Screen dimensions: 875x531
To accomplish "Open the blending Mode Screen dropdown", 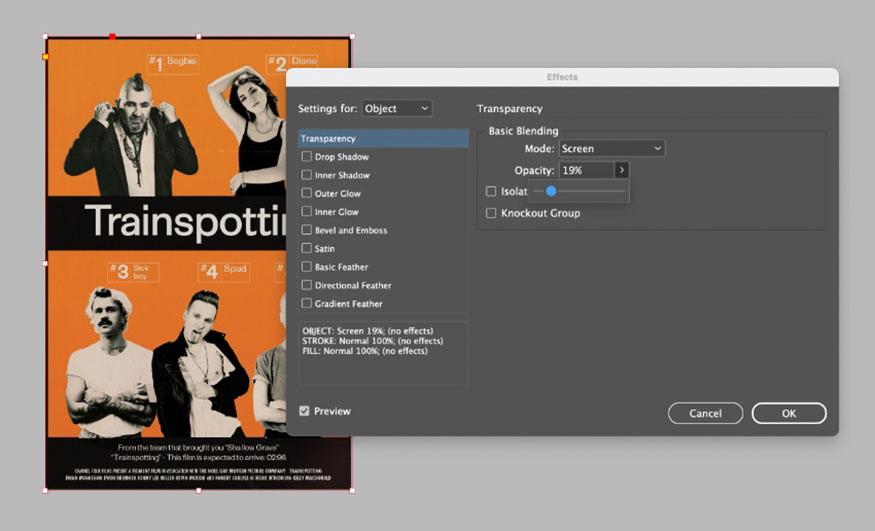I will tap(612, 148).
